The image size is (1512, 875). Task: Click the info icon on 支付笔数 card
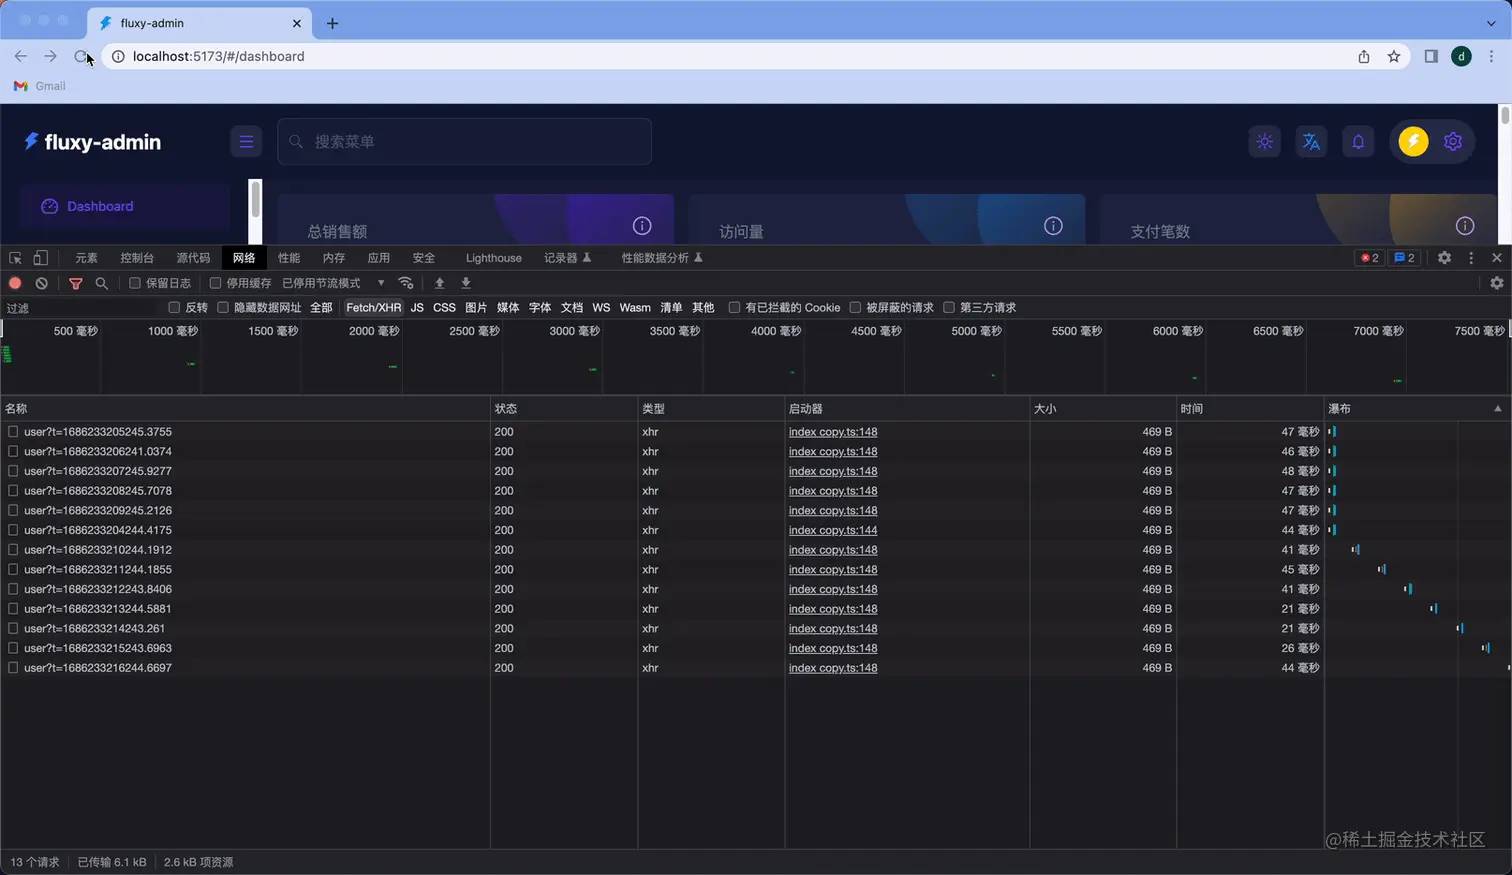[x=1465, y=226]
